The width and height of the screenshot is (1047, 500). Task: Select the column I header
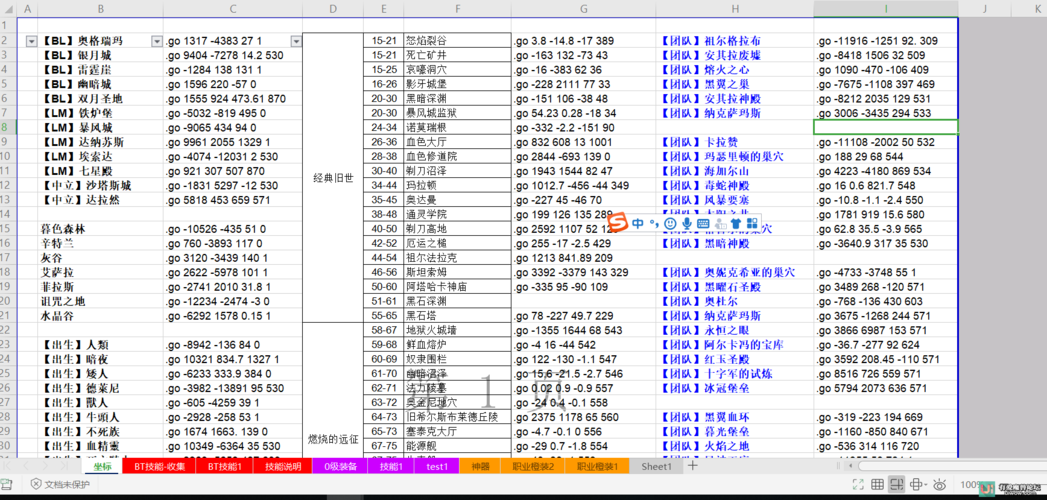click(x=885, y=9)
